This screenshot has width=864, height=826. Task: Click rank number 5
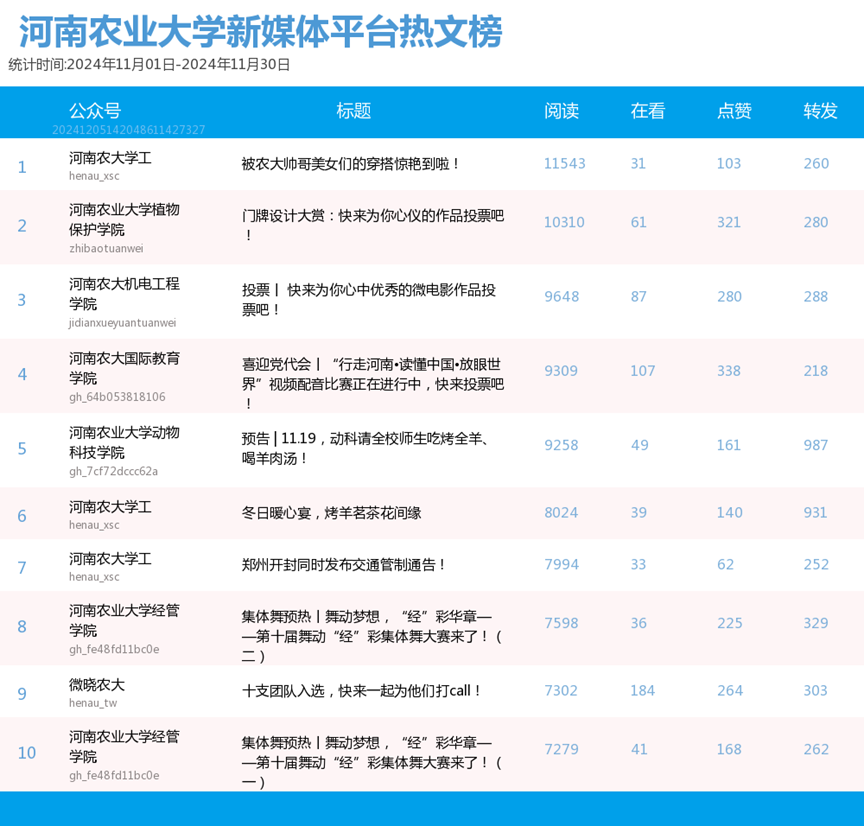pyautogui.click(x=22, y=449)
